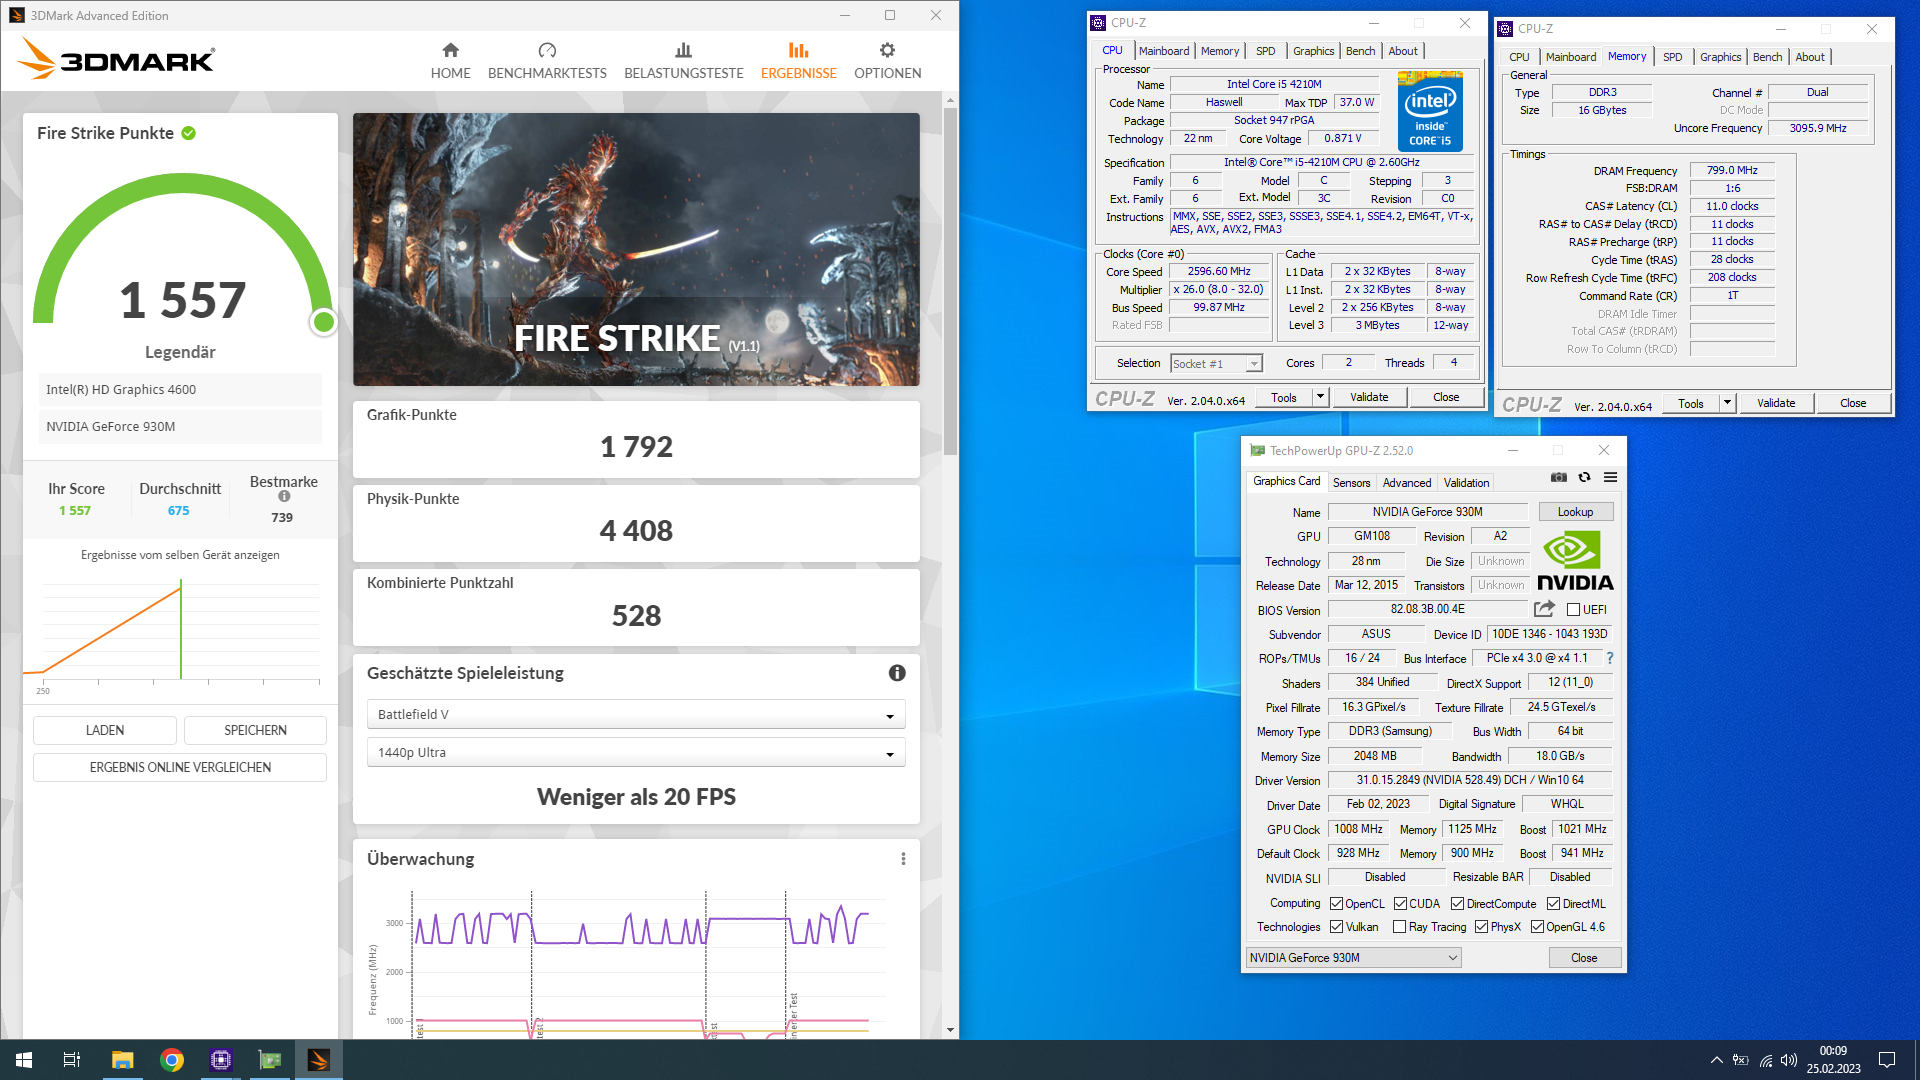Click the GPU-Z BIOS export share icon
This screenshot has height=1080, width=1920.
[1544, 609]
